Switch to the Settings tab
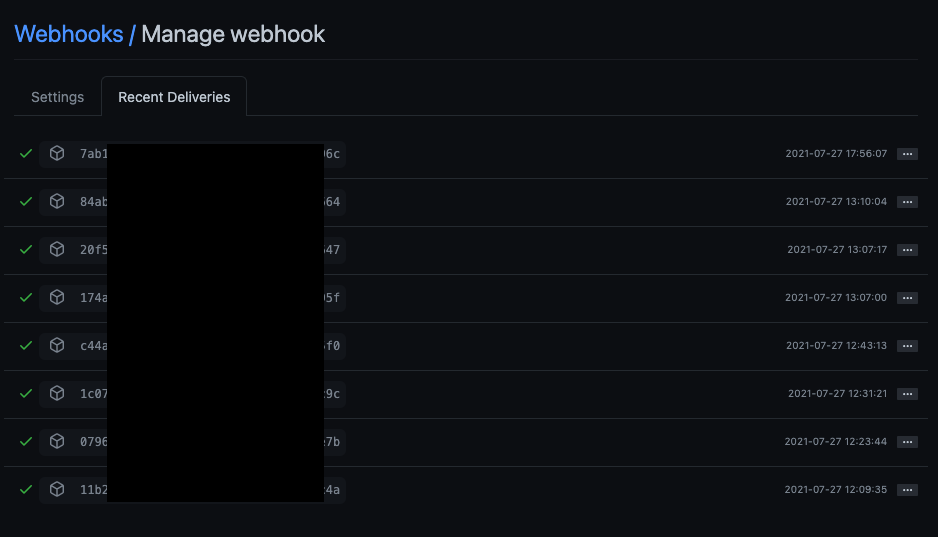The height and width of the screenshot is (537, 938). (57, 97)
